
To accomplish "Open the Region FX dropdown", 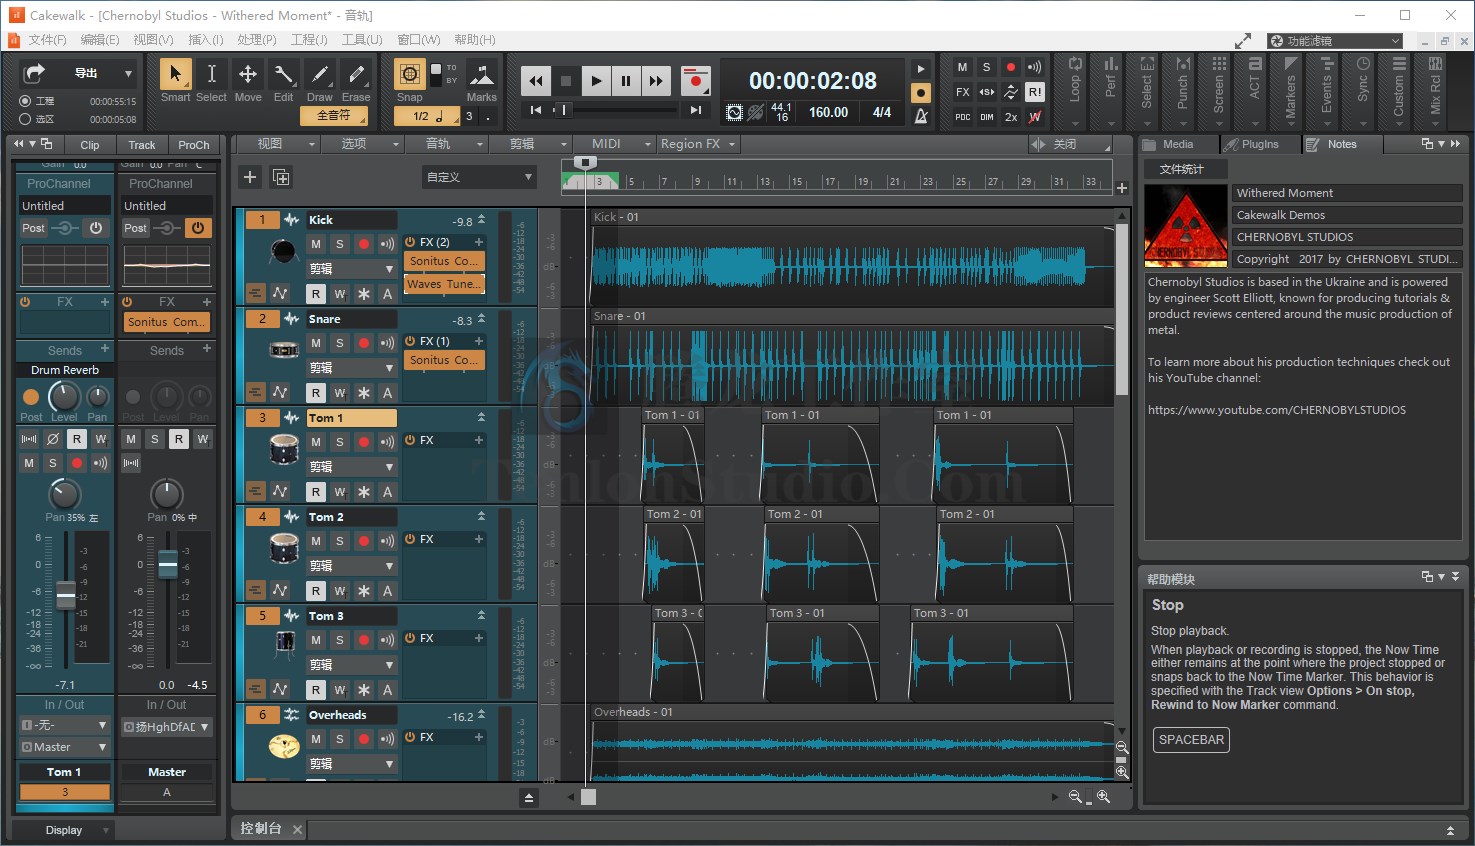I will point(698,144).
